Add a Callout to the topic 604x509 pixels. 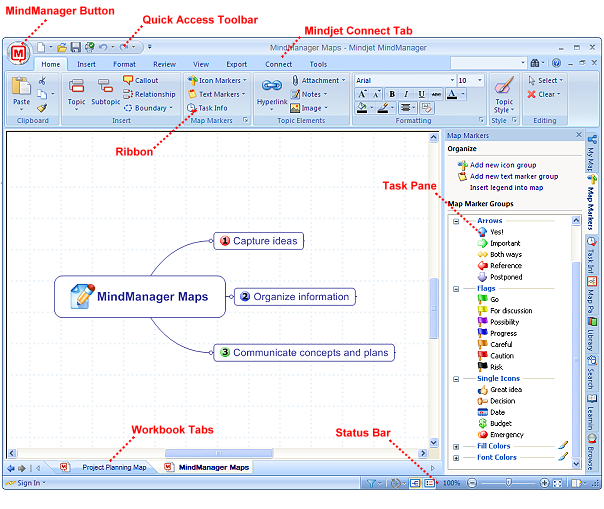click(x=141, y=80)
